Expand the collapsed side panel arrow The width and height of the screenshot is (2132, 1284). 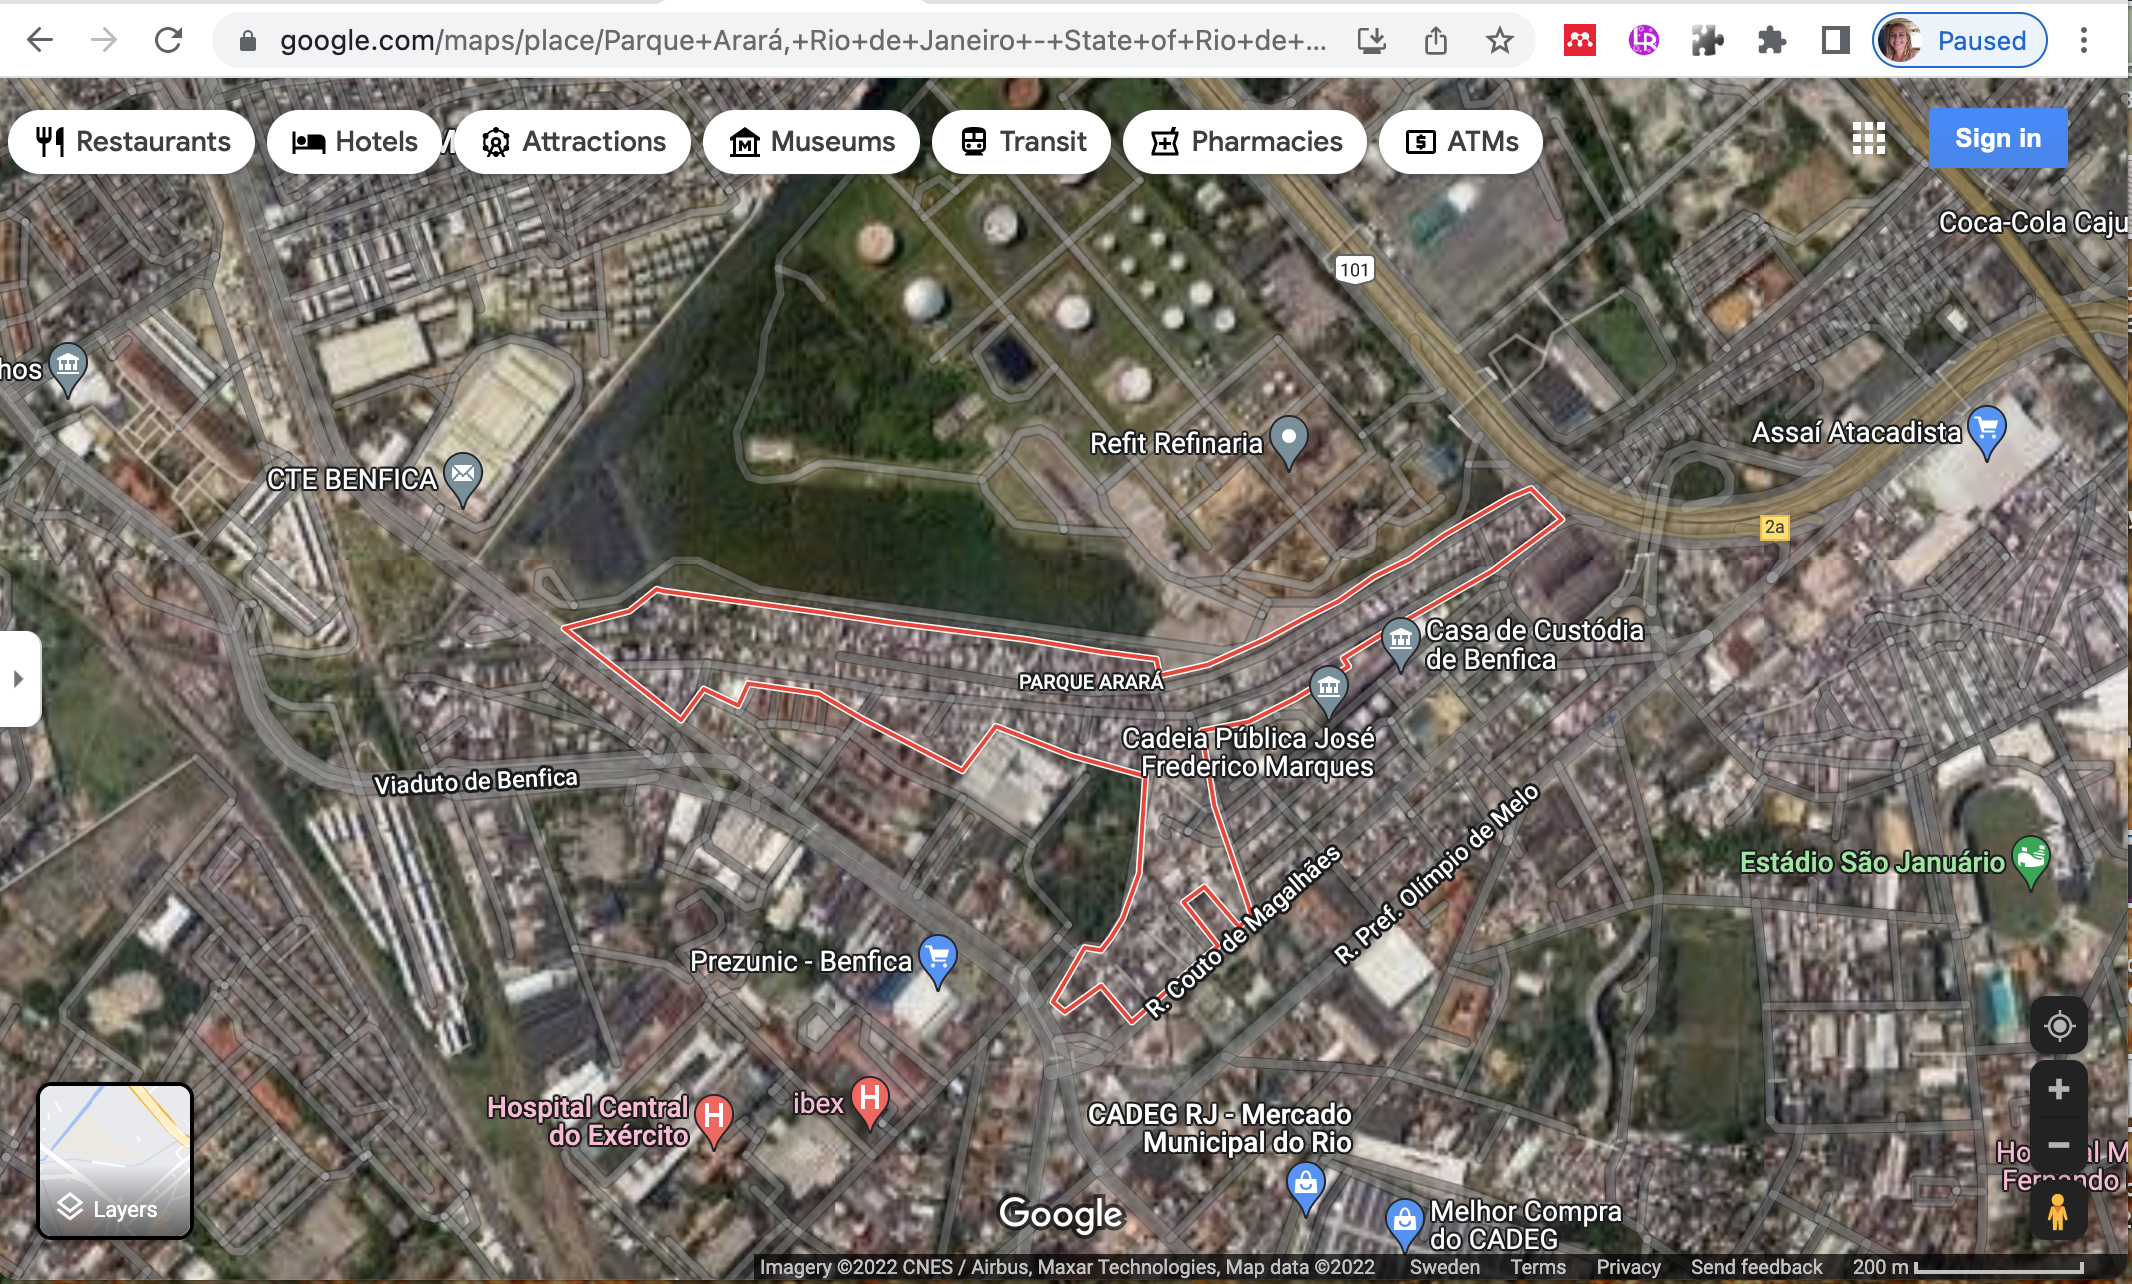tap(18, 679)
